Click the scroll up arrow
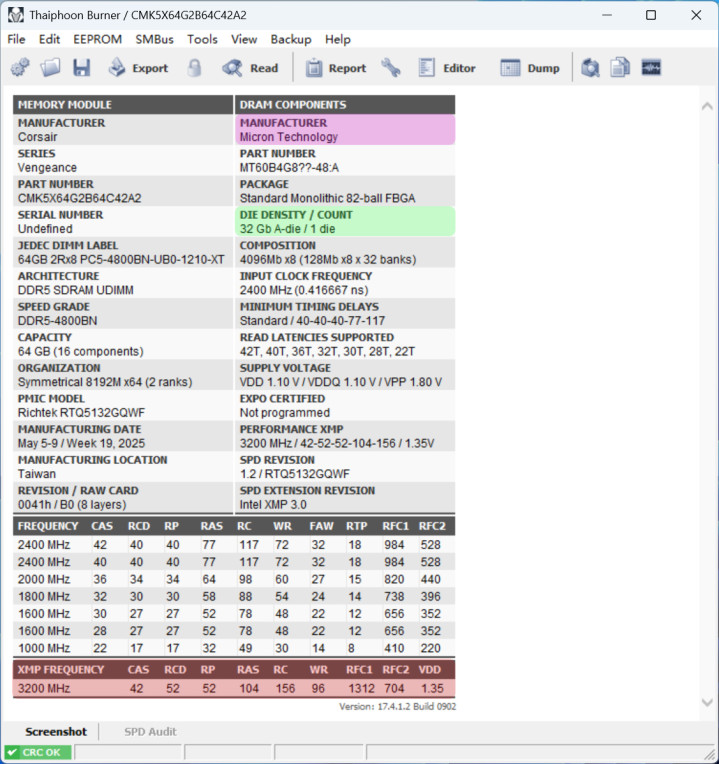719x764 pixels. click(x=707, y=106)
